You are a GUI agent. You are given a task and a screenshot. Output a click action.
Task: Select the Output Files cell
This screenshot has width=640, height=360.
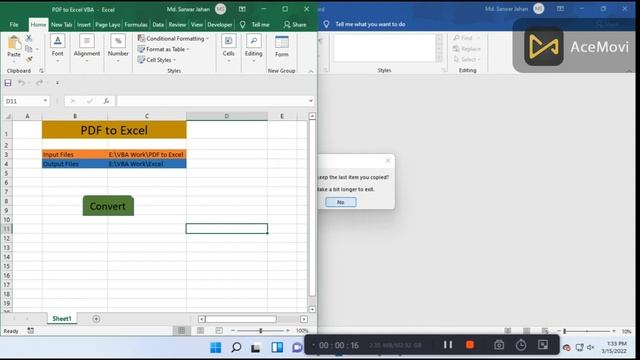click(x=75, y=164)
